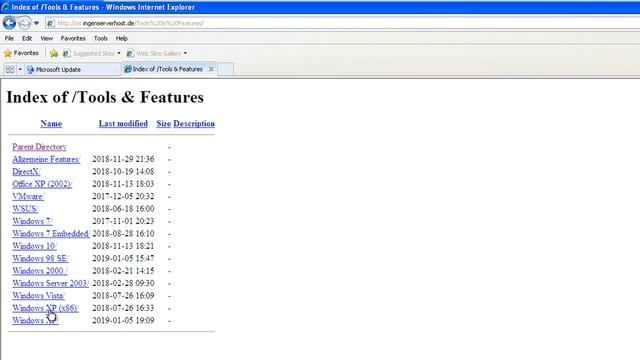Open a new blank tab
This screenshot has height=360, width=640.
[226, 69]
